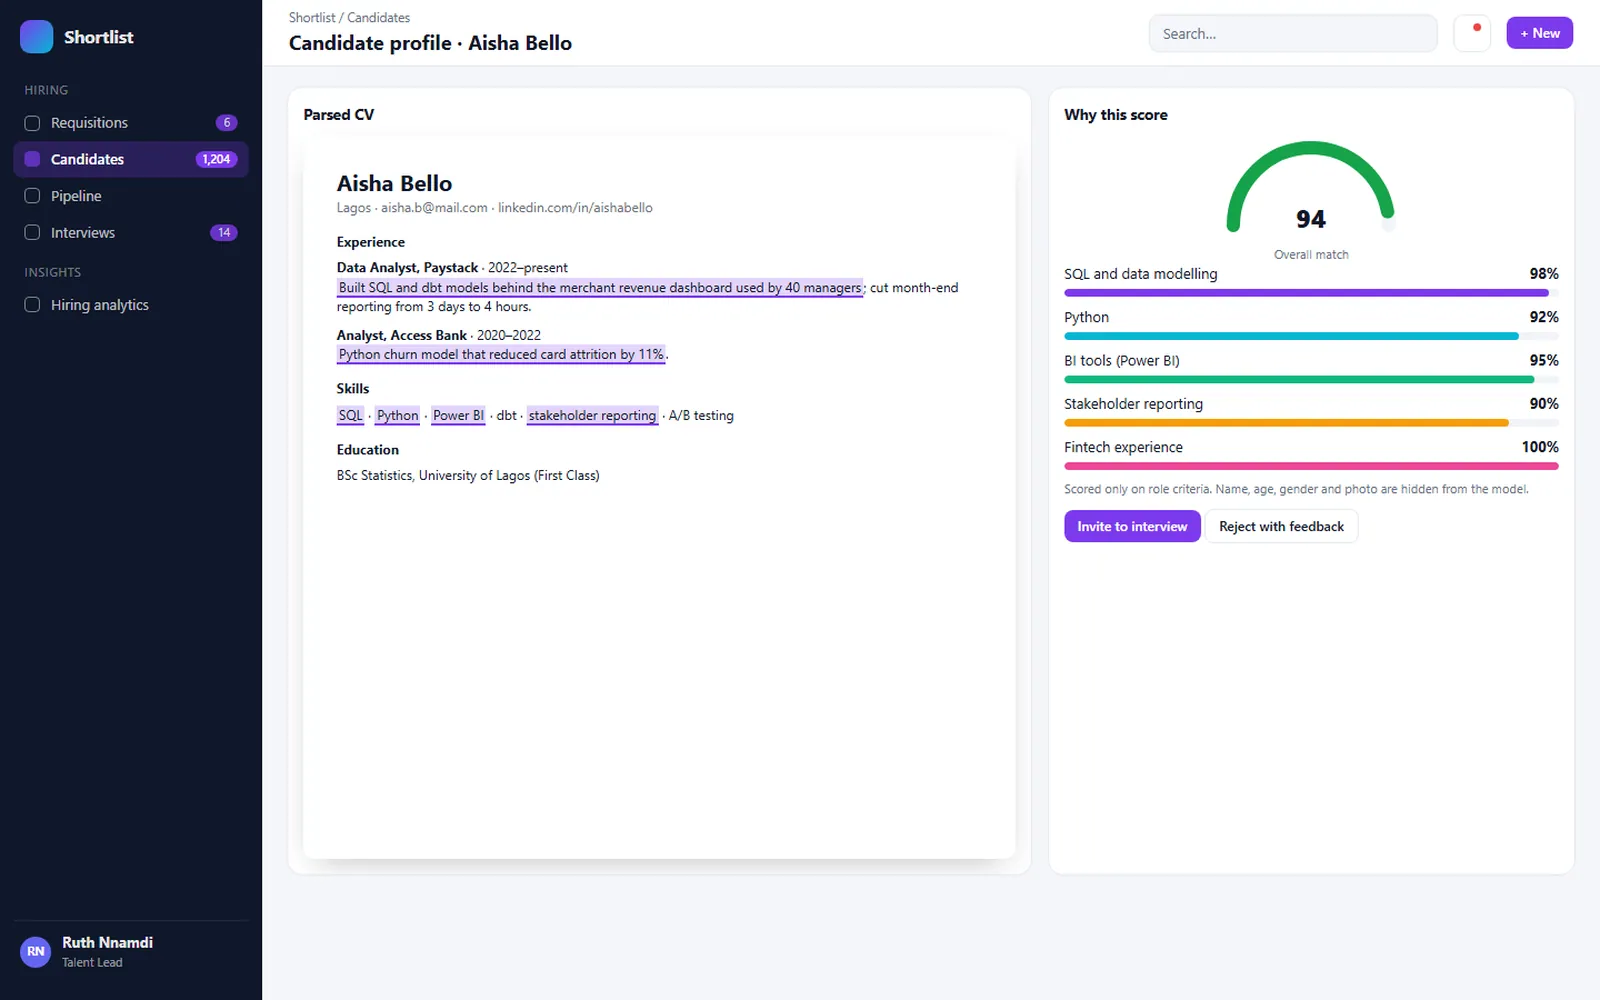Click the SQL and data modelling score bar
This screenshot has width=1600, height=1000.
[x=1311, y=293]
